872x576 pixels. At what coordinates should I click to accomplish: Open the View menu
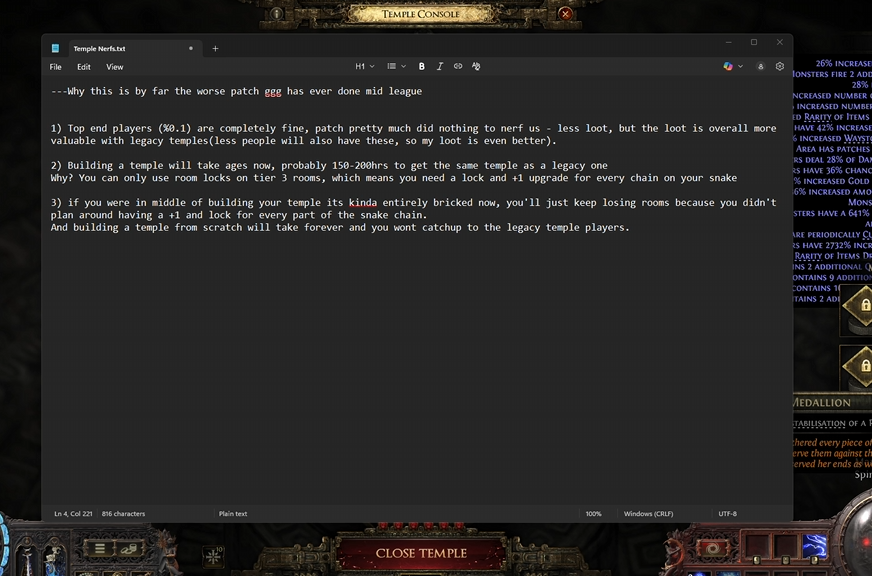coord(115,67)
